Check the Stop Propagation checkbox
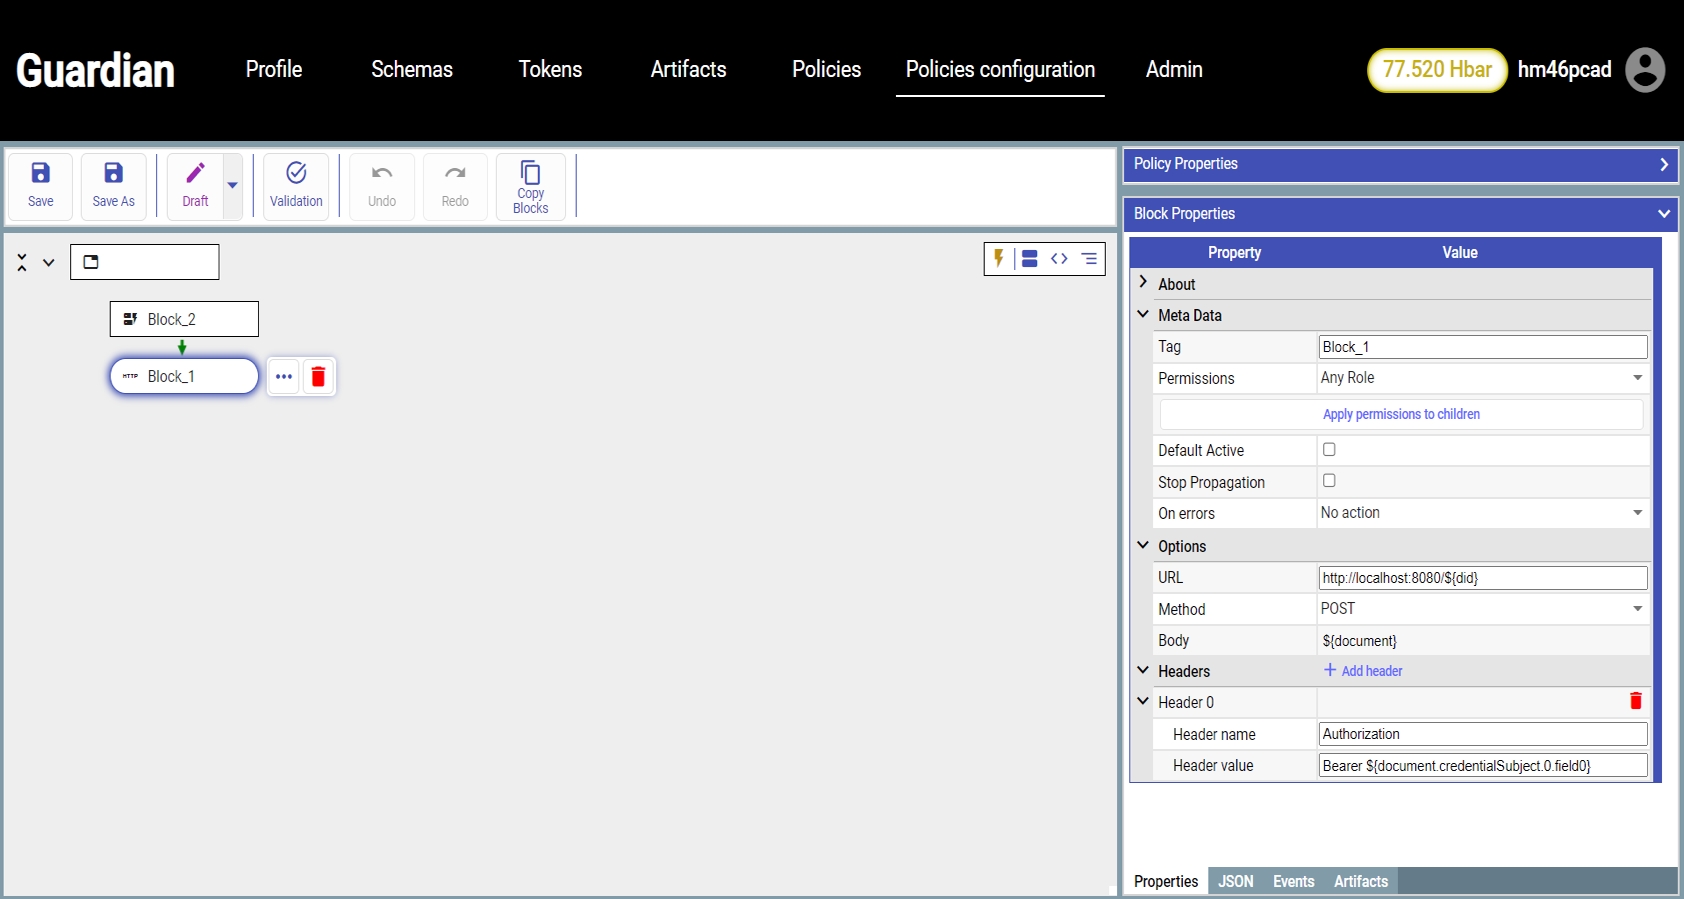Image resolution: width=1684 pixels, height=899 pixels. [x=1329, y=481]
